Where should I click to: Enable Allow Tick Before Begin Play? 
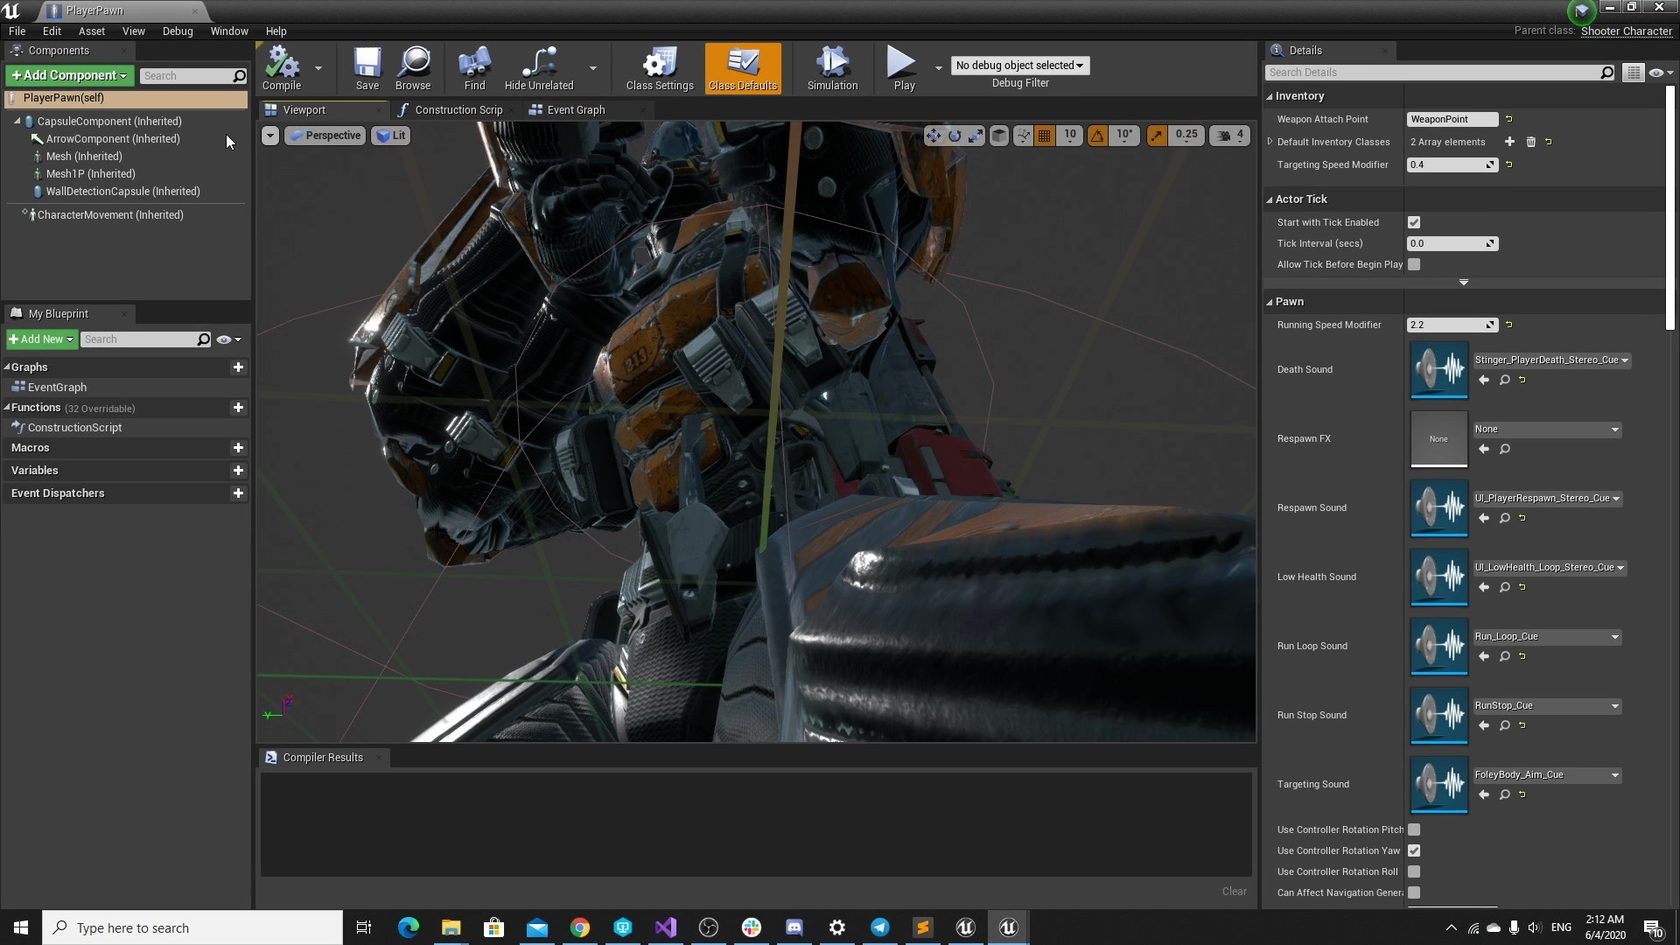(x=1414, y=265)
